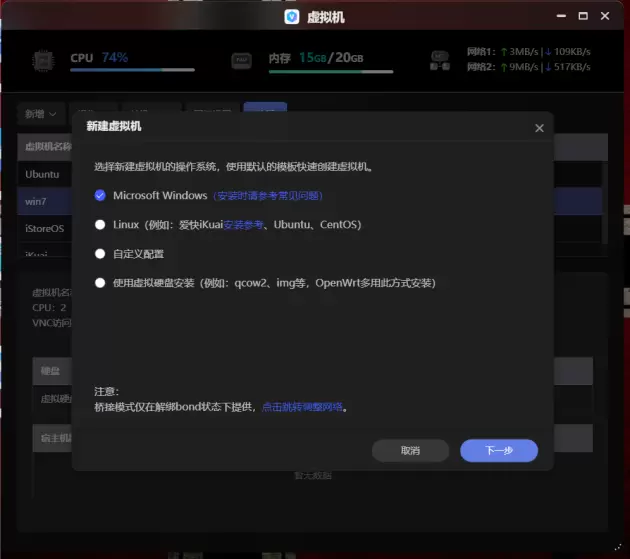The height and width of the screenshot is (559, 630).
Task: Open the iKuai 安装参考 link
Action: pos(243,225)
